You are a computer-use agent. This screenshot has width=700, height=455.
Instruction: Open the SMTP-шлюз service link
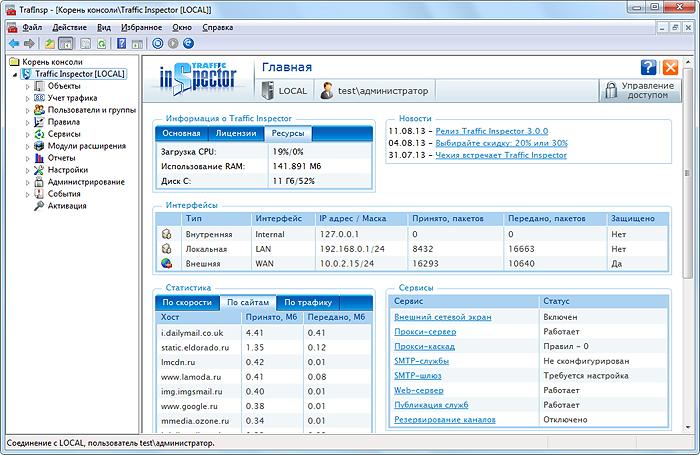tap(417, 376)
